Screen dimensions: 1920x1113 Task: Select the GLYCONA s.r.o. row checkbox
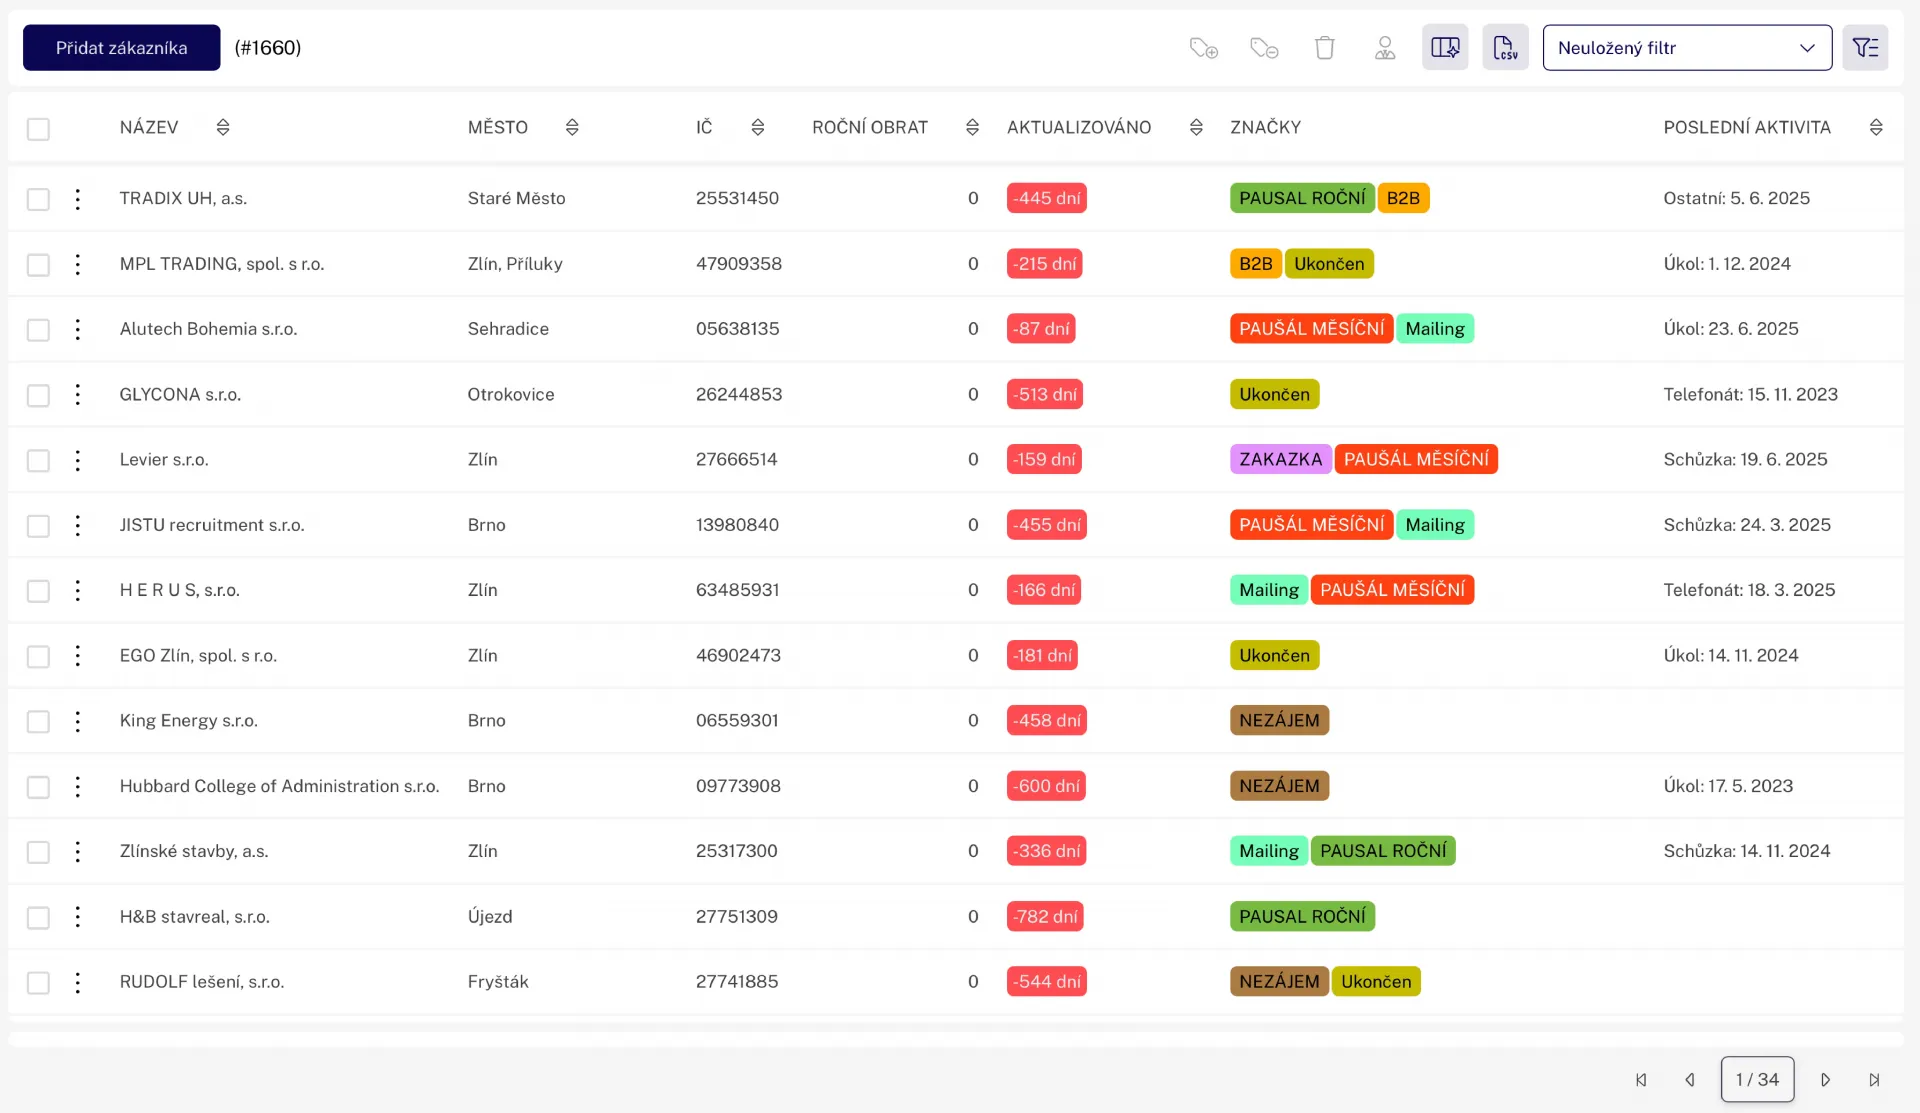(x=38, y=395)
